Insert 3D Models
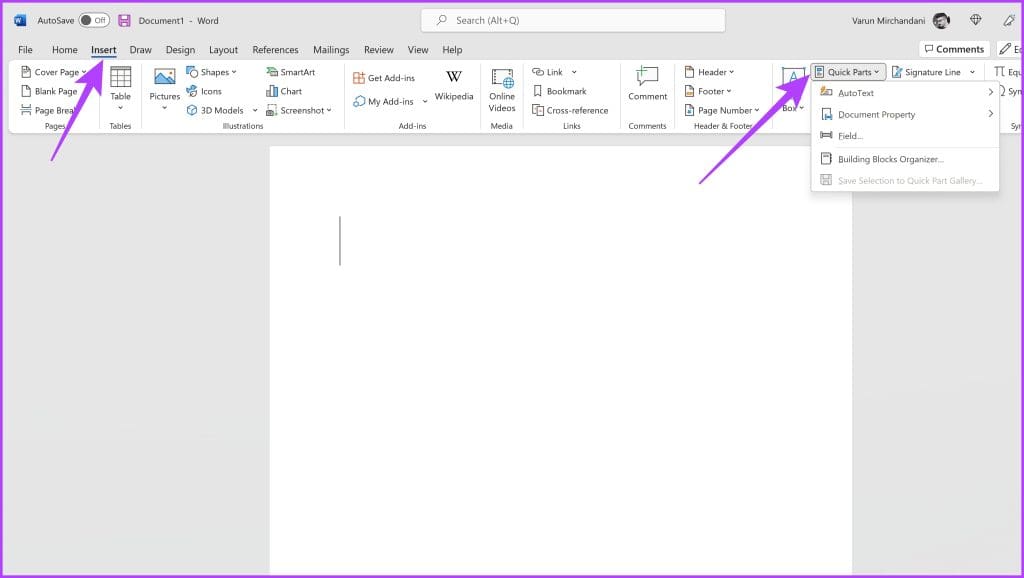The width and height of the screenshot is (1024, 578). 216,110
